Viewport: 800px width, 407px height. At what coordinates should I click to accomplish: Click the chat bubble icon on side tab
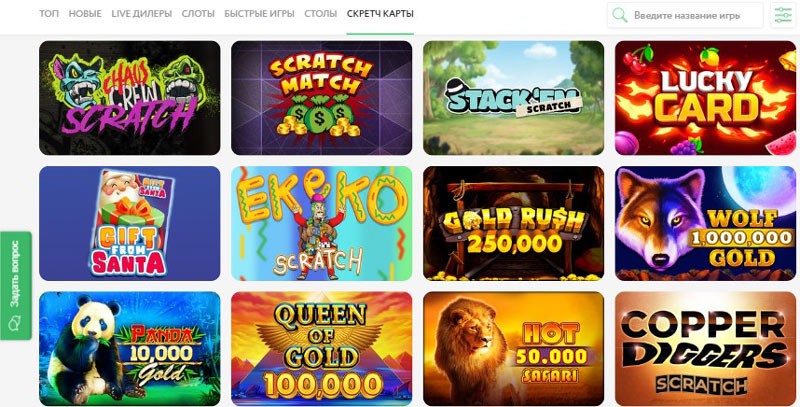click(15, 324)
